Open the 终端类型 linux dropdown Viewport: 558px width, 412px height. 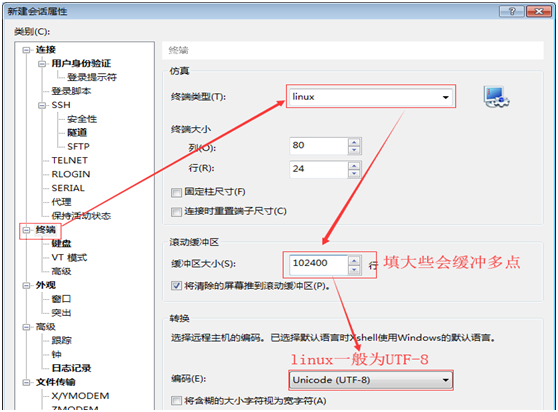tap(370, 97)
